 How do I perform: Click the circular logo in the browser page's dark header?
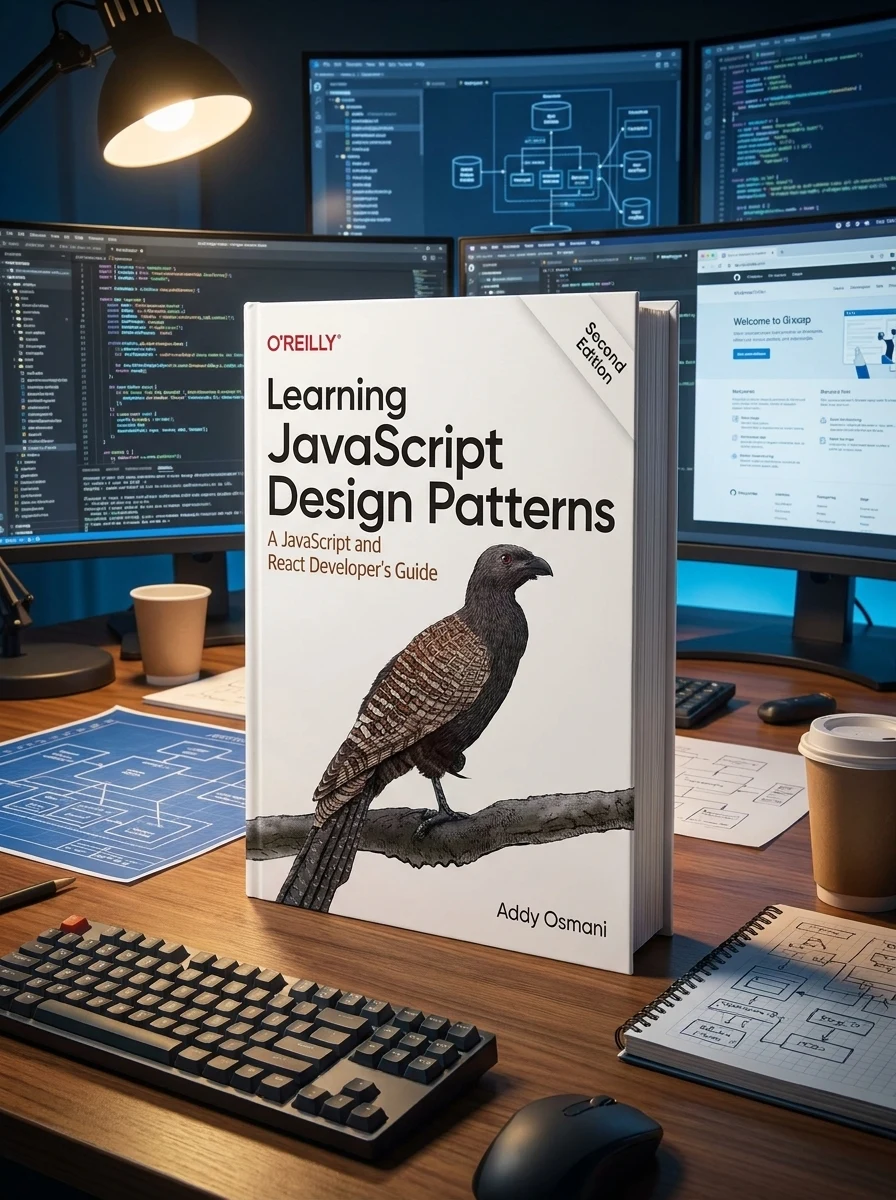(x=737, y=277)
